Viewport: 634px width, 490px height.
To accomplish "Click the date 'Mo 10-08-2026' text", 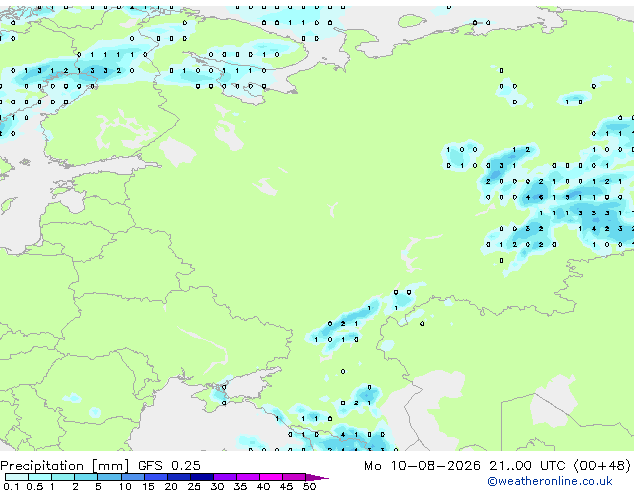I will tap(422, 466).
